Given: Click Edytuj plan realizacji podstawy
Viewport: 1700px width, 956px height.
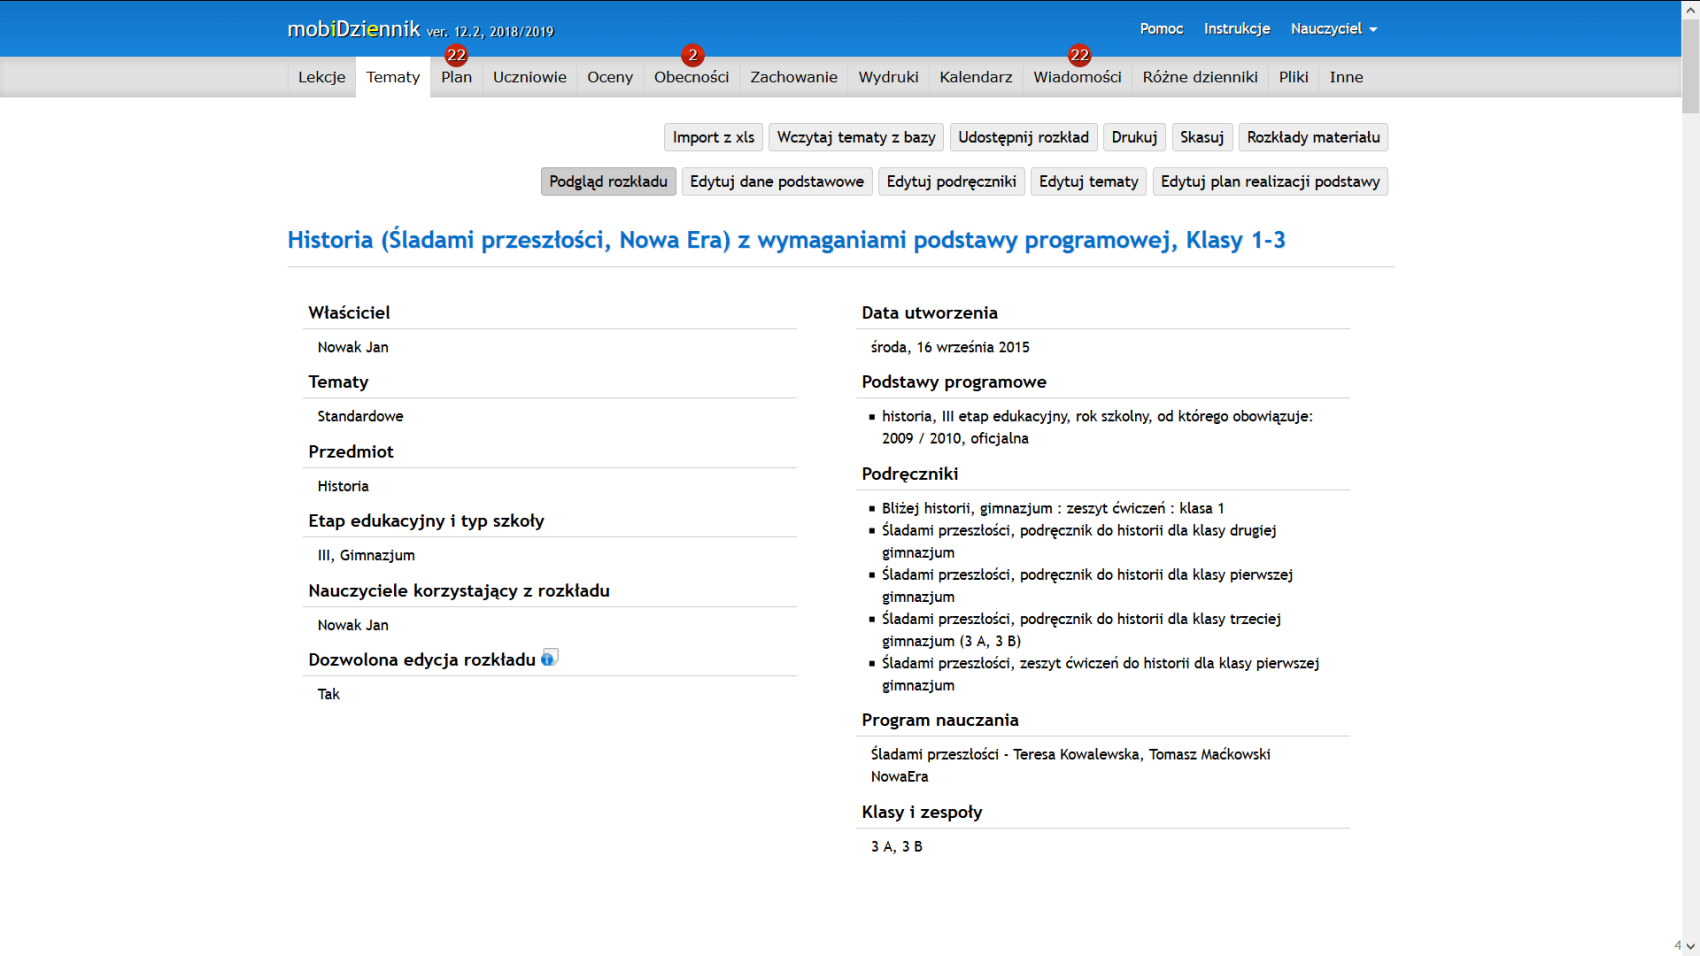Looking at the screenshot, I should click(1270, 181).
